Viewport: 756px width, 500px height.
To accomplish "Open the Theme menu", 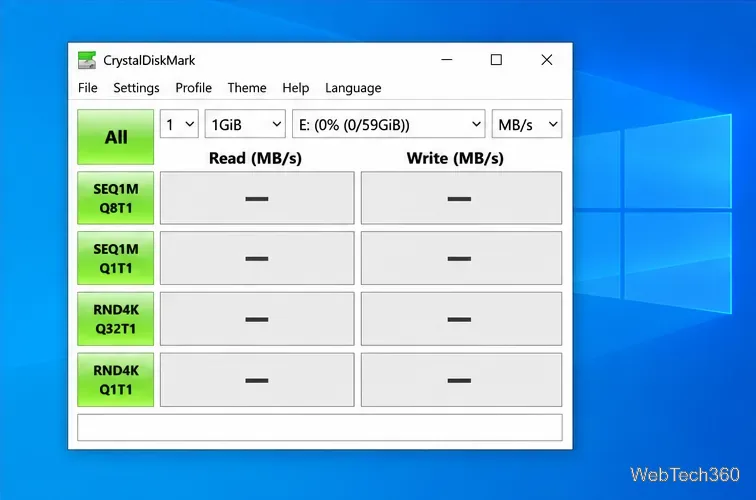I will (247, 88).
